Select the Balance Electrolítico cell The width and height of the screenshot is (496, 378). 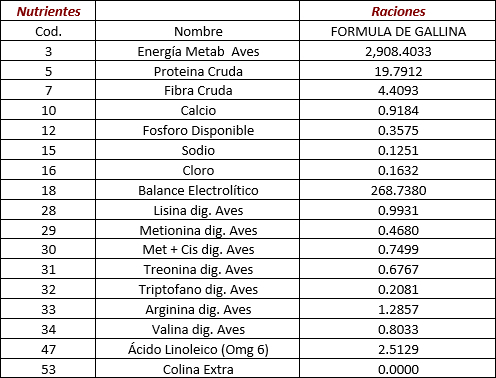198,190
